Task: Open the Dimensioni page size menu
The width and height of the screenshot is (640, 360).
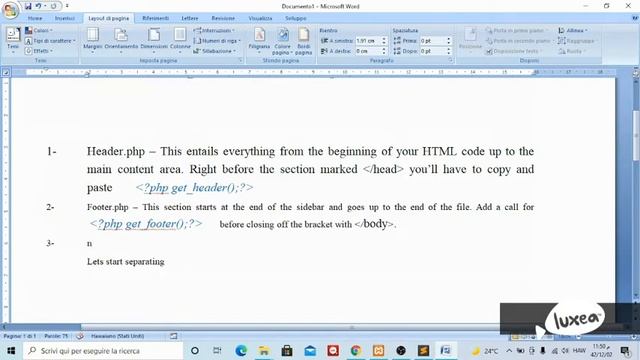Action: [x=154, y=40]
